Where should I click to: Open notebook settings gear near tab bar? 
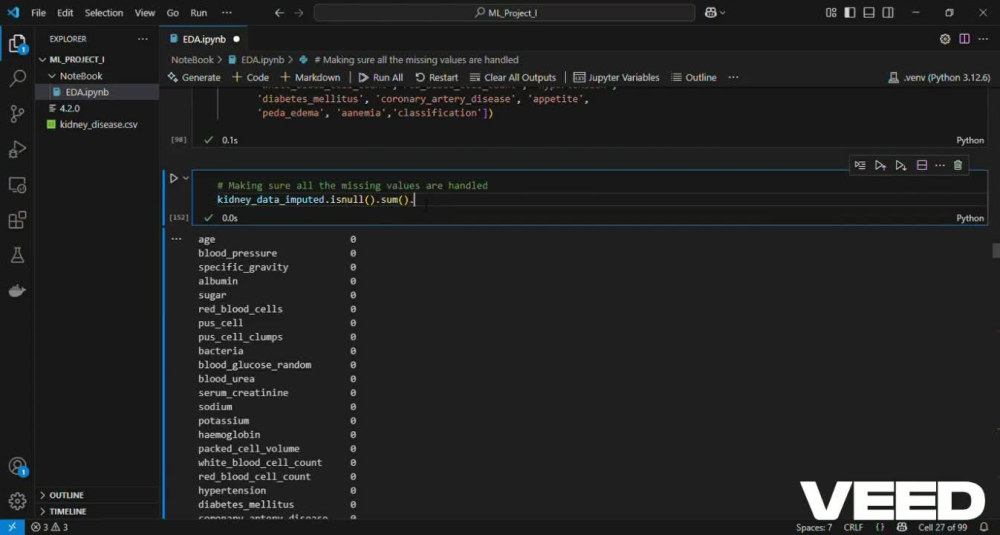tap(945, 39)
